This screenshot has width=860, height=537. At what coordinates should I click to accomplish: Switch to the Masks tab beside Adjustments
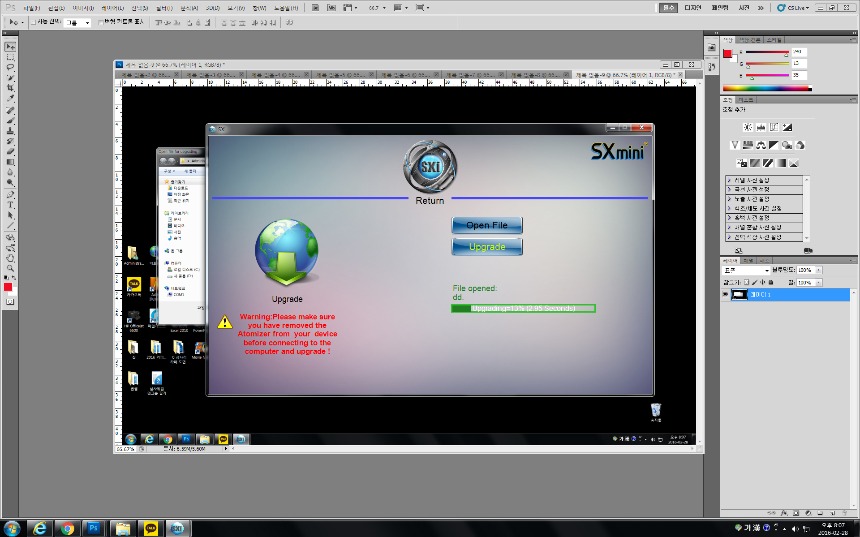pyautogui.click(x=745, y=100)
